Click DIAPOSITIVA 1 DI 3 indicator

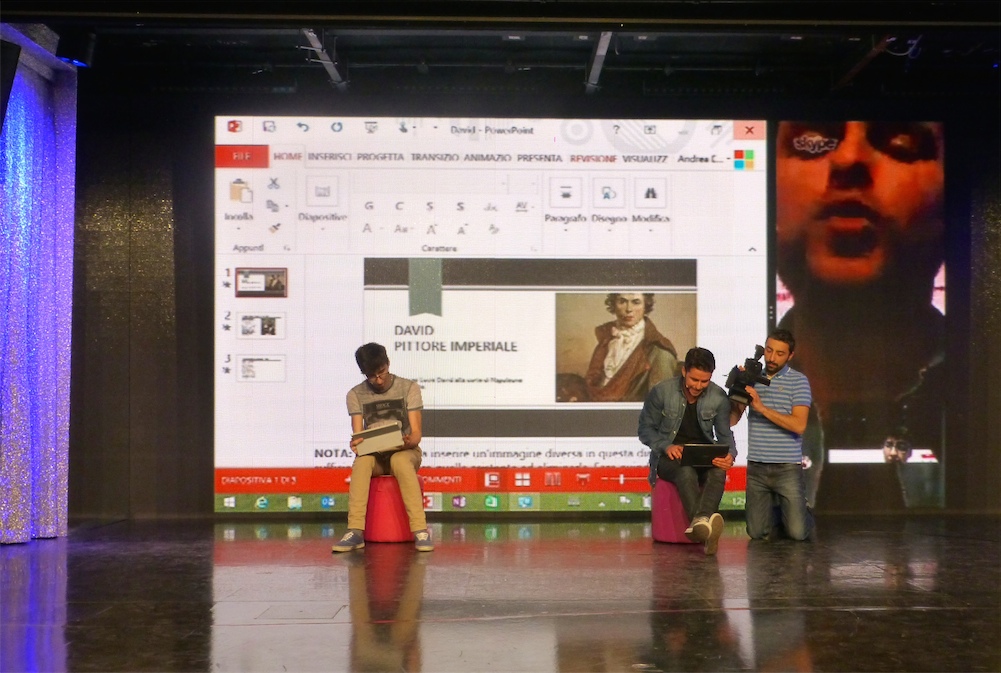pos(259,480)
